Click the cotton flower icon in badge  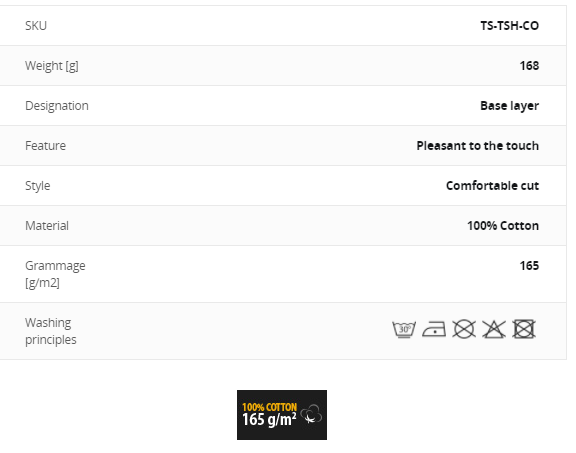click(311, 415)
